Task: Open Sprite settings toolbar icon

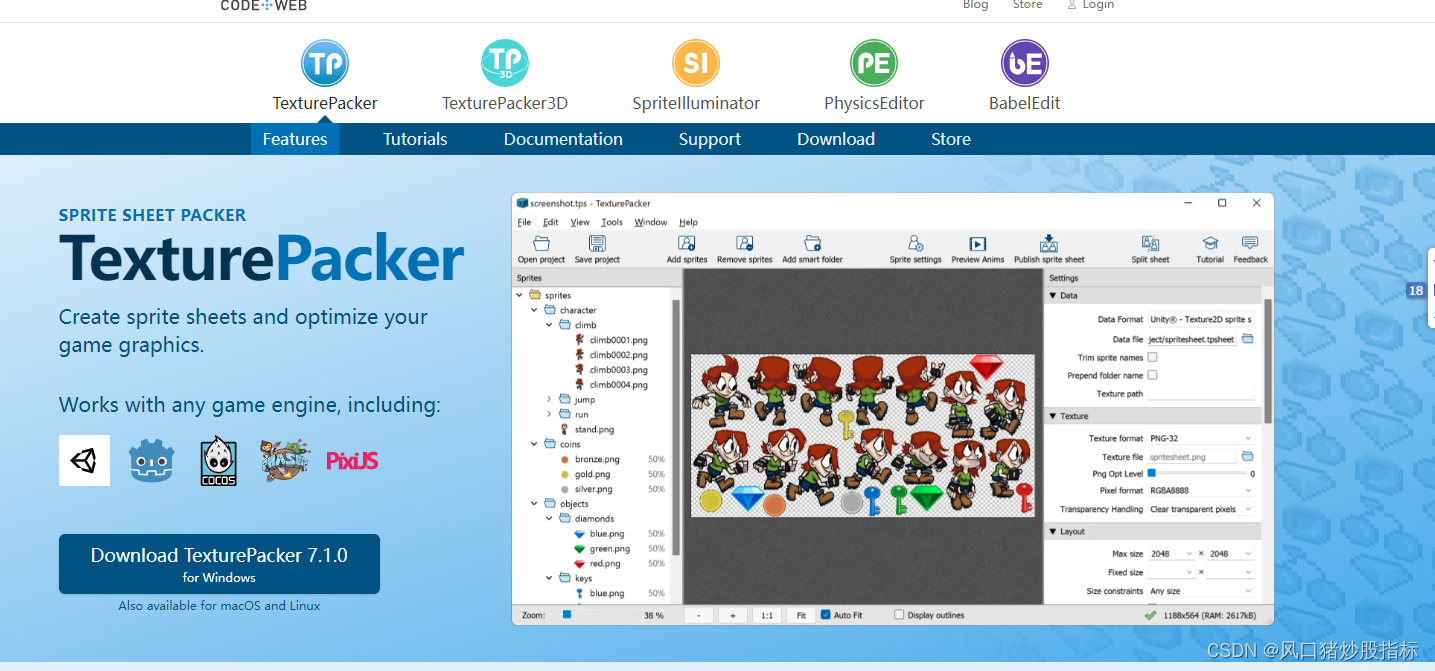Action: (x=915, y=243)
